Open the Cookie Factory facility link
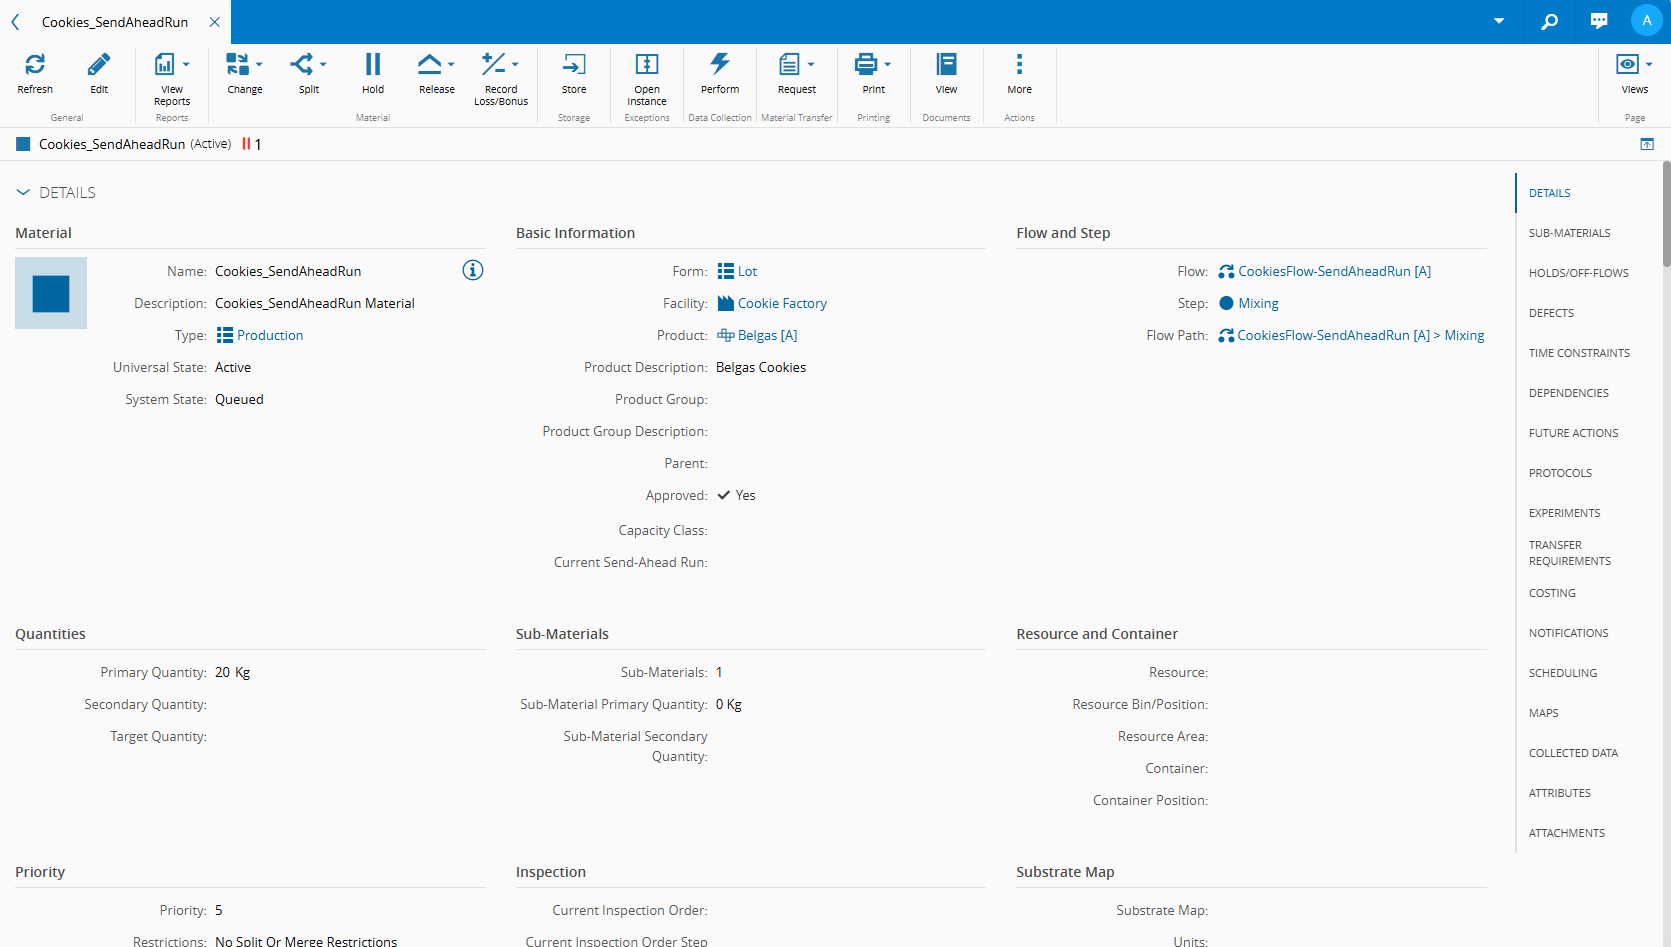The image size is (1671, 947). pyautogui.click(x=782, y=303)
